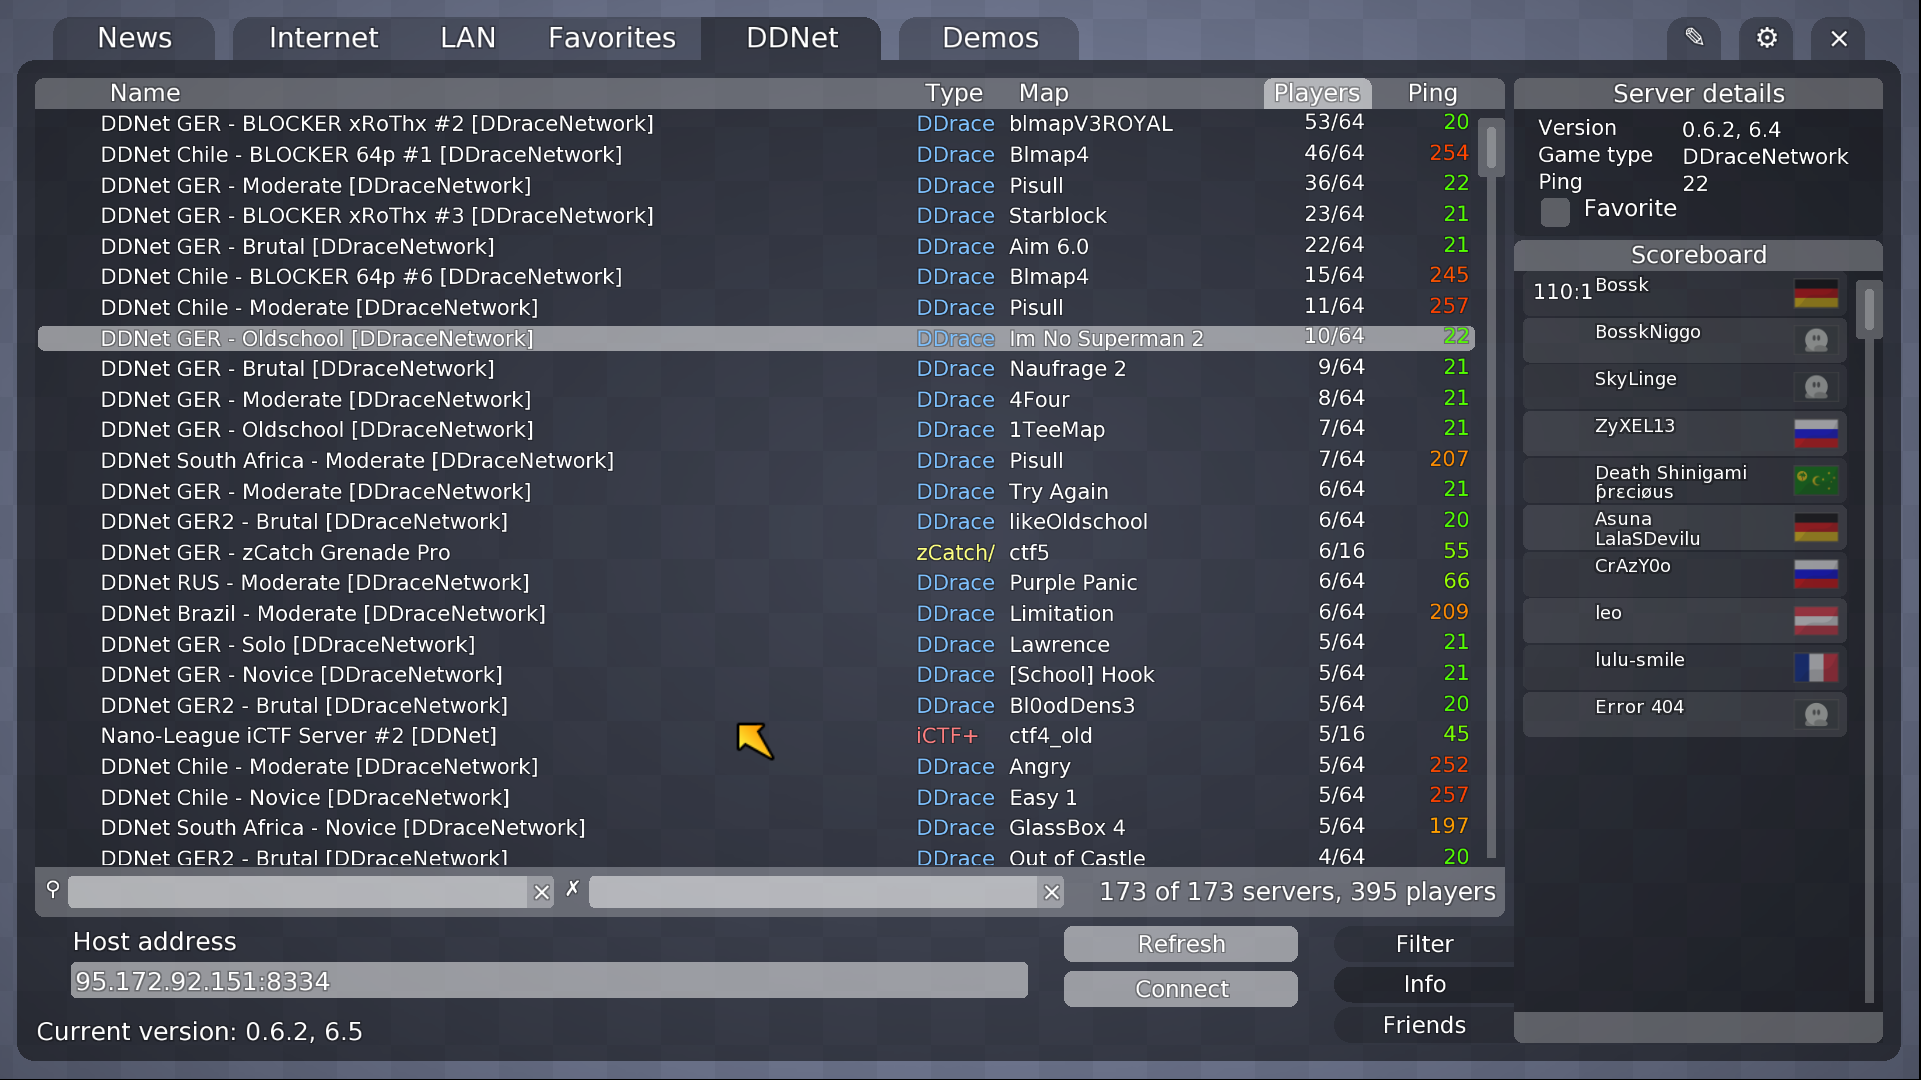Click ZyXEL13's Russian flag icon
The width and height of the screenshot is (1921, 1080).
pyautogui.click(x=1818, y=434)
